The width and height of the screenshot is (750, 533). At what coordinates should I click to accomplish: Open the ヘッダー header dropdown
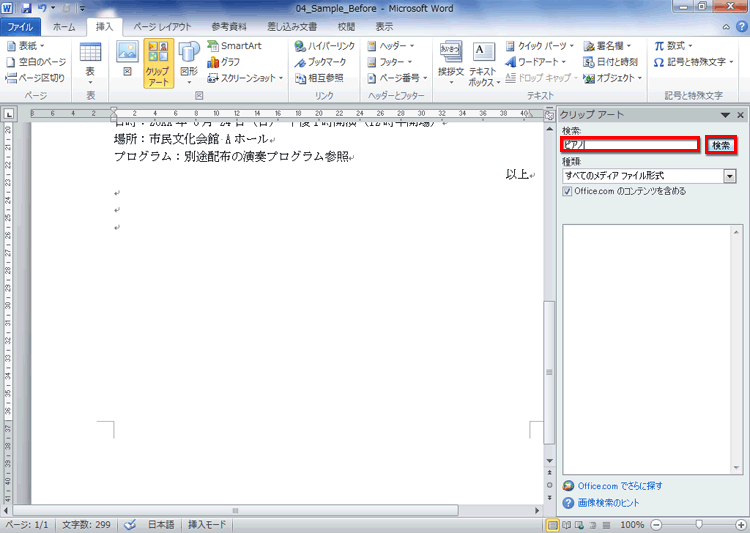391,46
